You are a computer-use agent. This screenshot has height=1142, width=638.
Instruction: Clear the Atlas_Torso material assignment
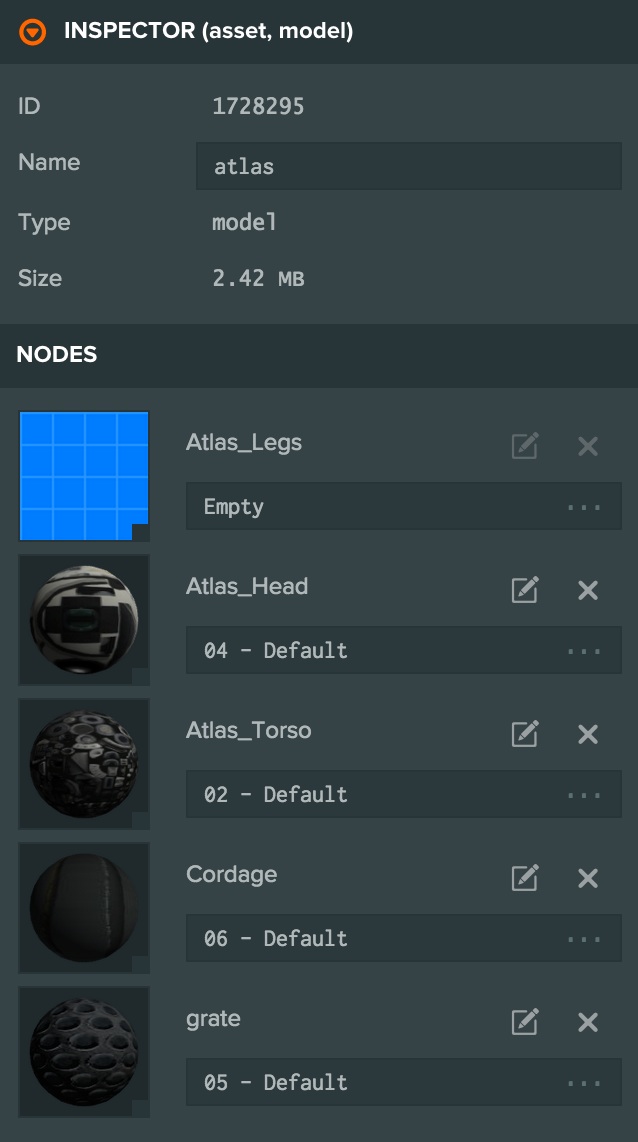point(588,734)
